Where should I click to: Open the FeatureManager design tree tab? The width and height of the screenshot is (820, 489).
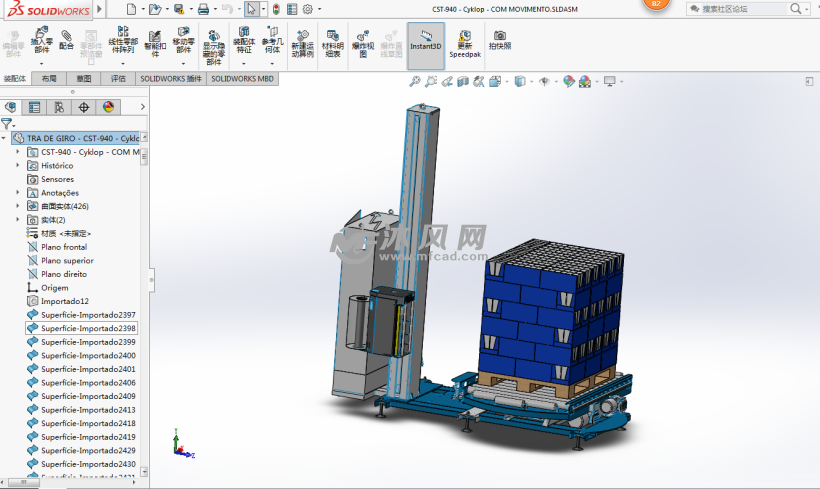pyautogui.click(x=10, y=107)
